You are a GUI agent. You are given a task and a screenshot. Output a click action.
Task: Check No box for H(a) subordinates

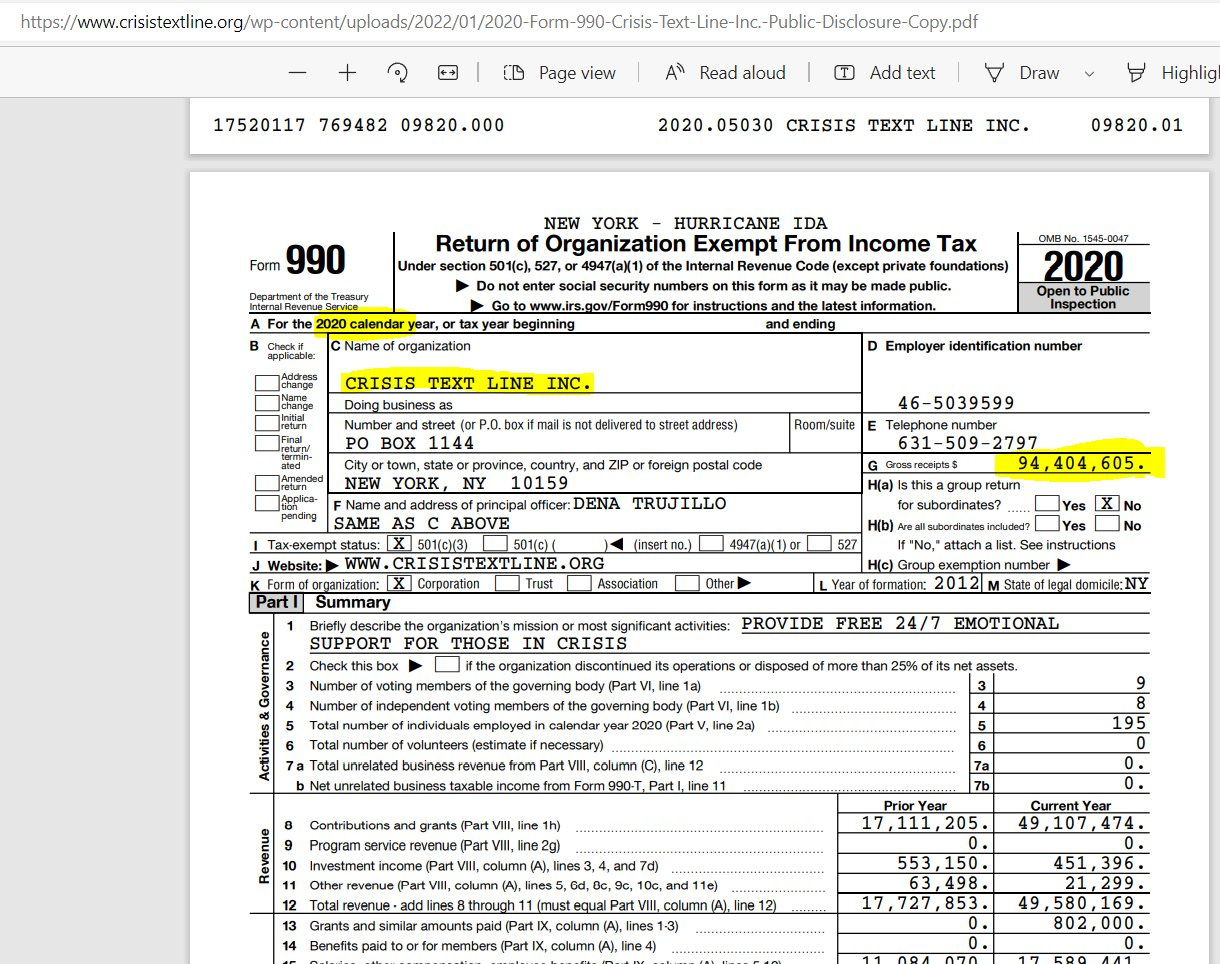pyautogui.click(x=1107, y=503)
